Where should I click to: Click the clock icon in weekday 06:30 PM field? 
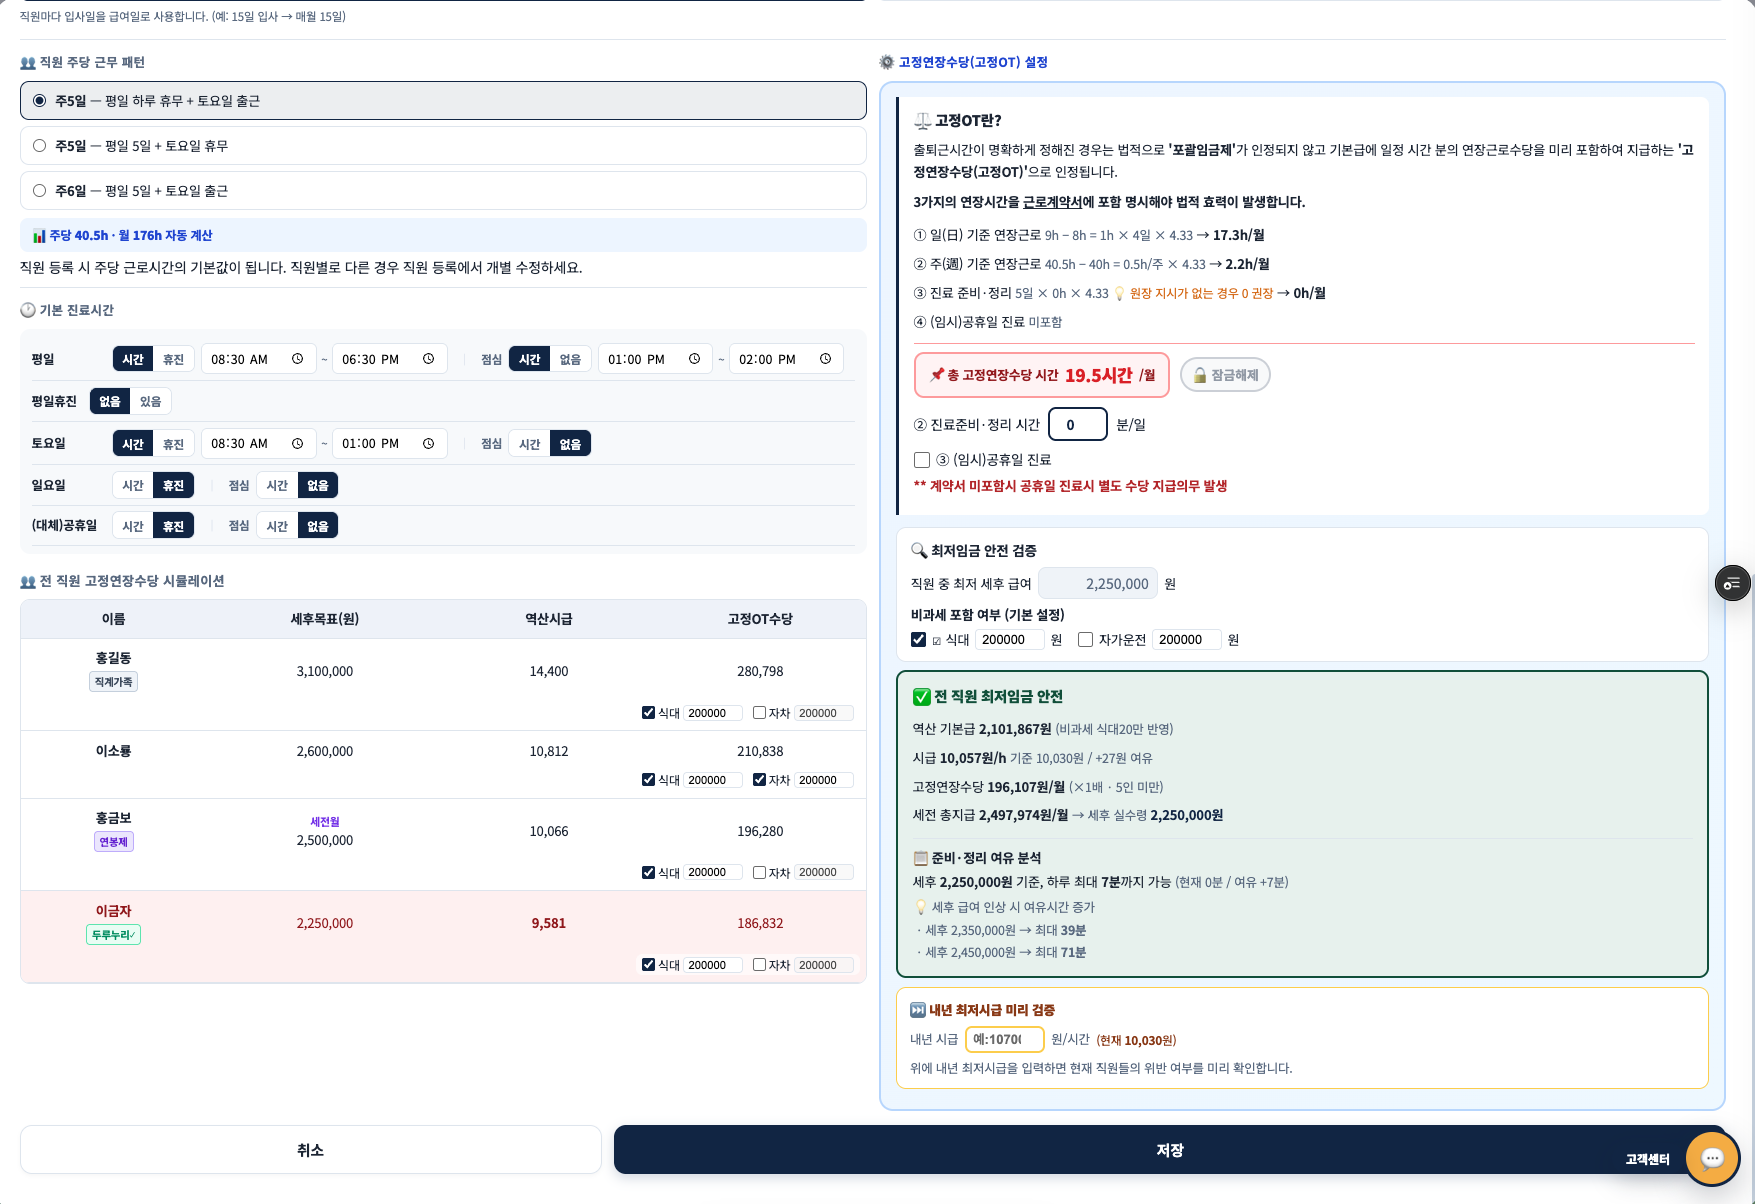click(x=428, y=359)
